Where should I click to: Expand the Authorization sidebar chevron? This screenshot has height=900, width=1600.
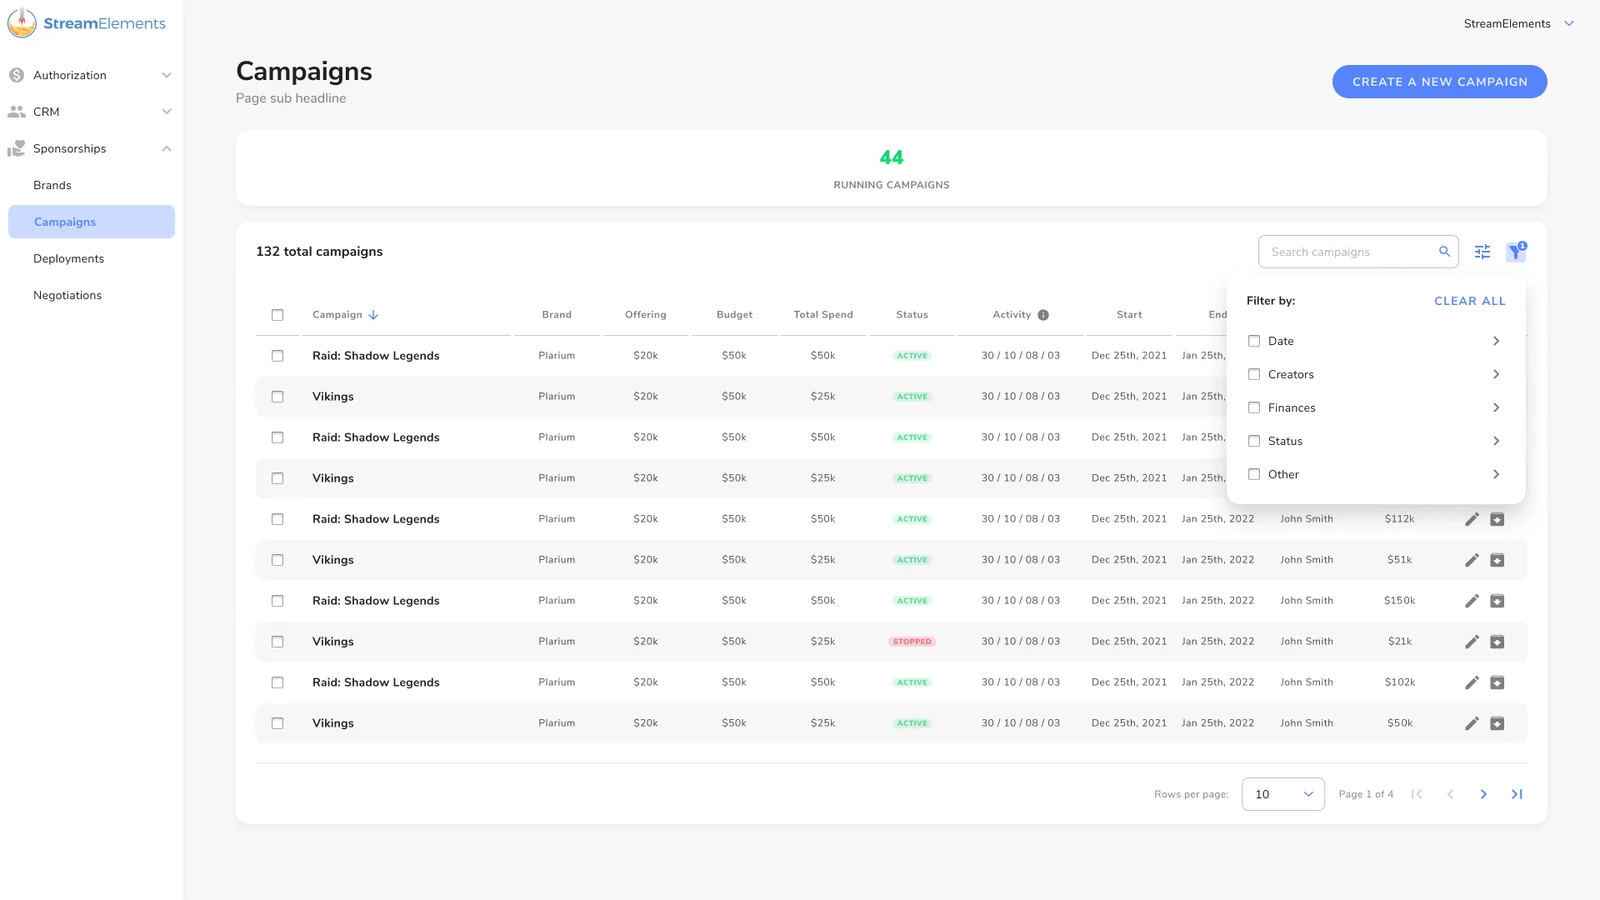point(166,75)
